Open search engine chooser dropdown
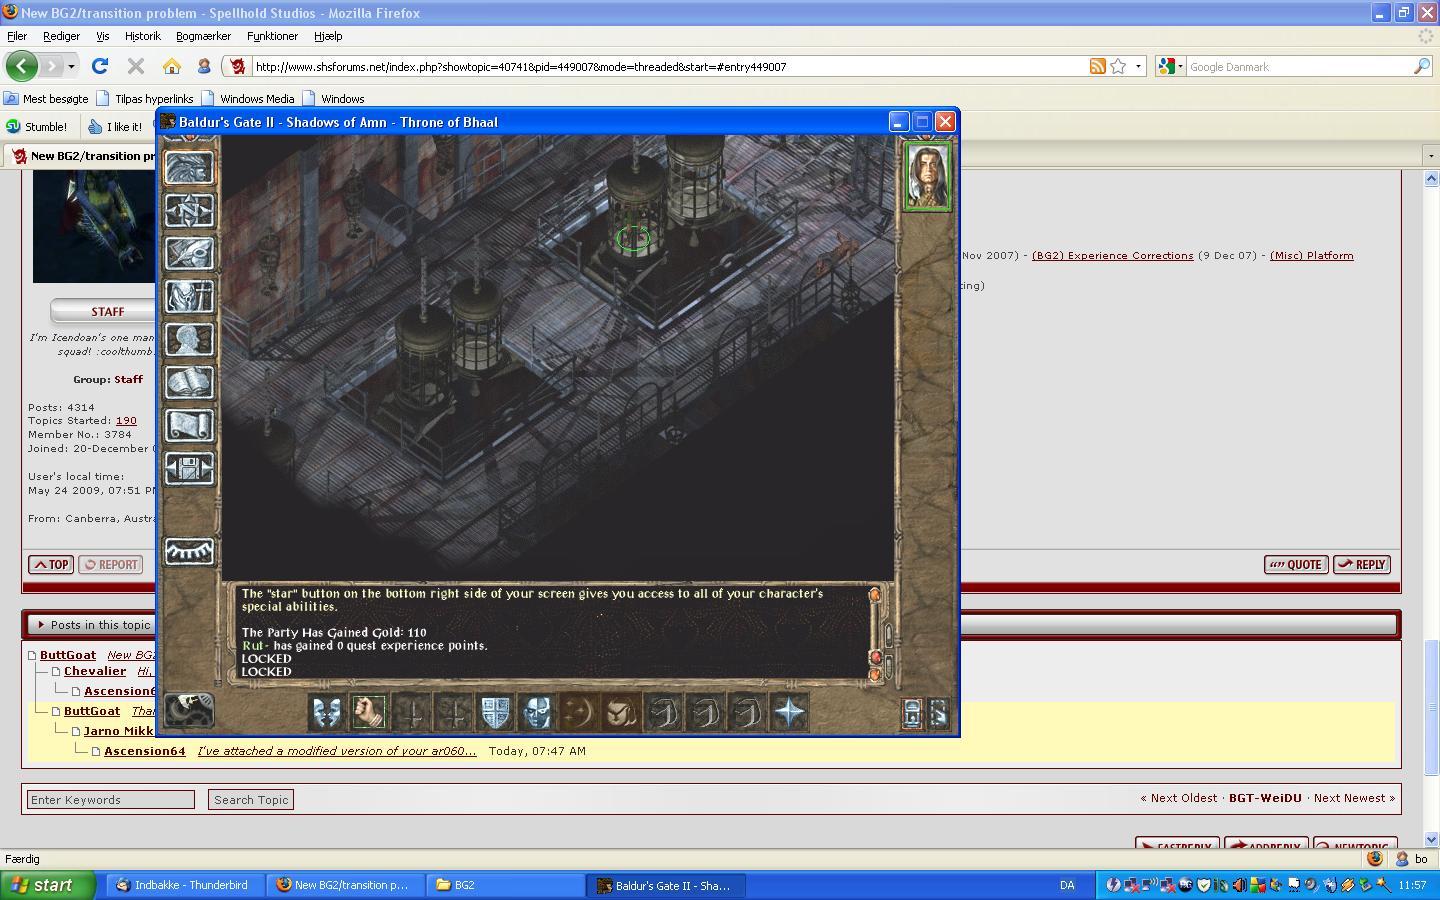This screenshot has width=1440, height=900. point(1170,67)
